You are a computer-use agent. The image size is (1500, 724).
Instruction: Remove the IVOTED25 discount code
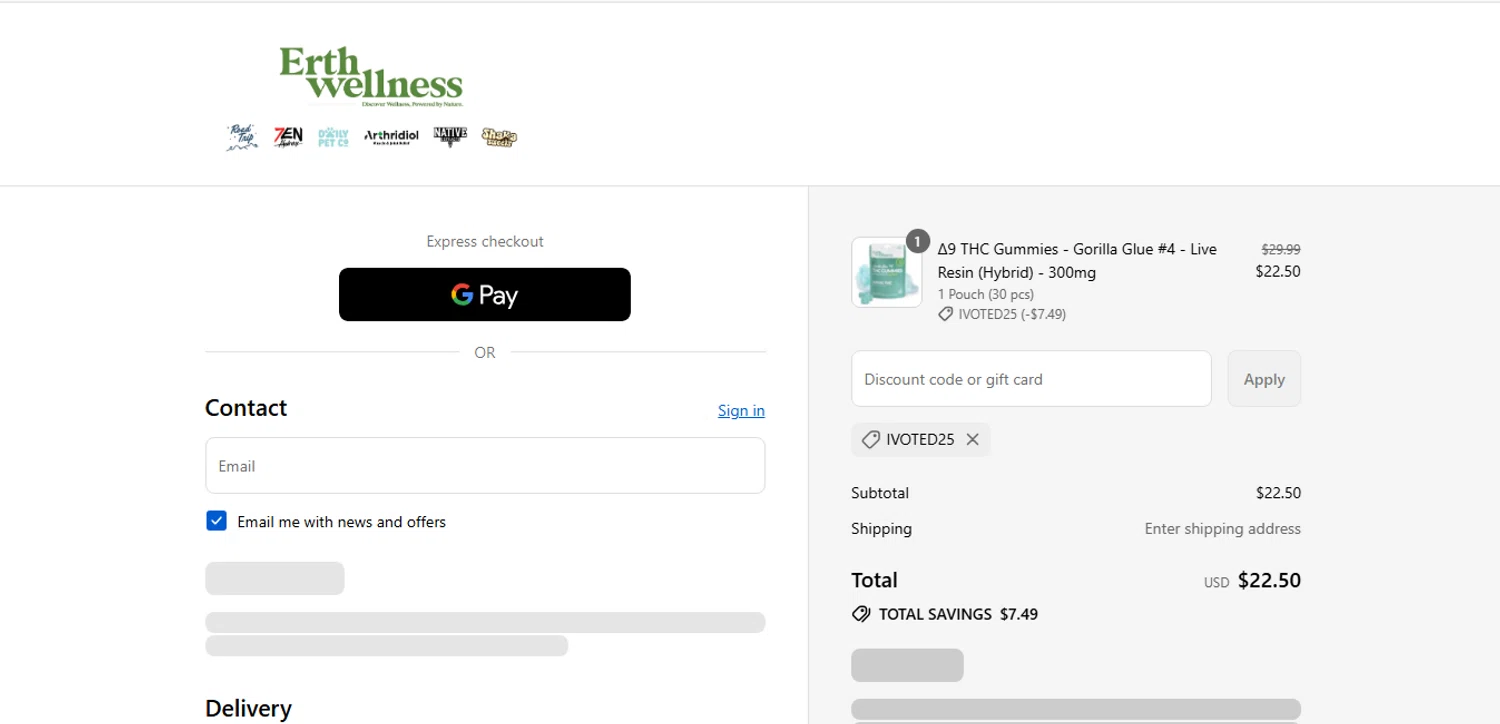(x=972, y=440)
